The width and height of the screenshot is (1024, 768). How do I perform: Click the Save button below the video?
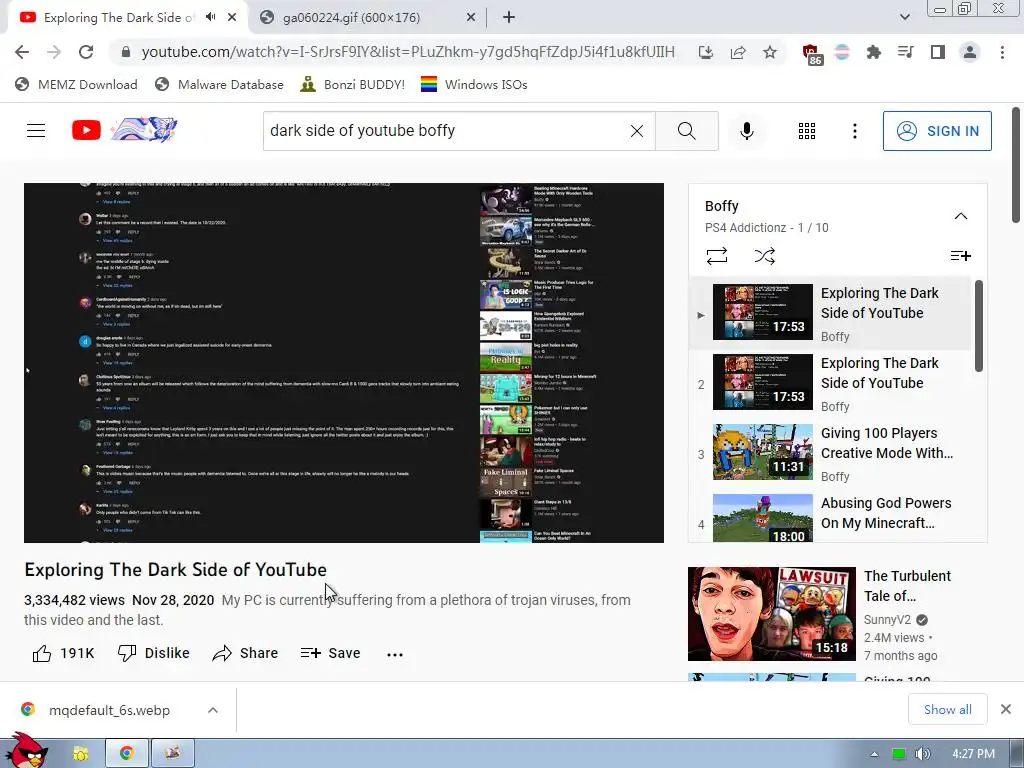coord(330,653)
